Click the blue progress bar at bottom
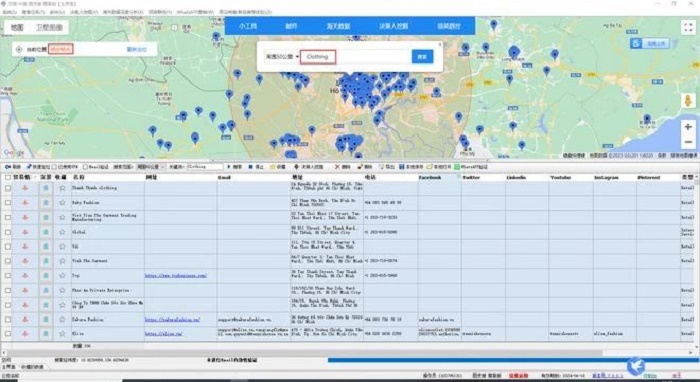This screenshot has width=700, height=382. 513,360
